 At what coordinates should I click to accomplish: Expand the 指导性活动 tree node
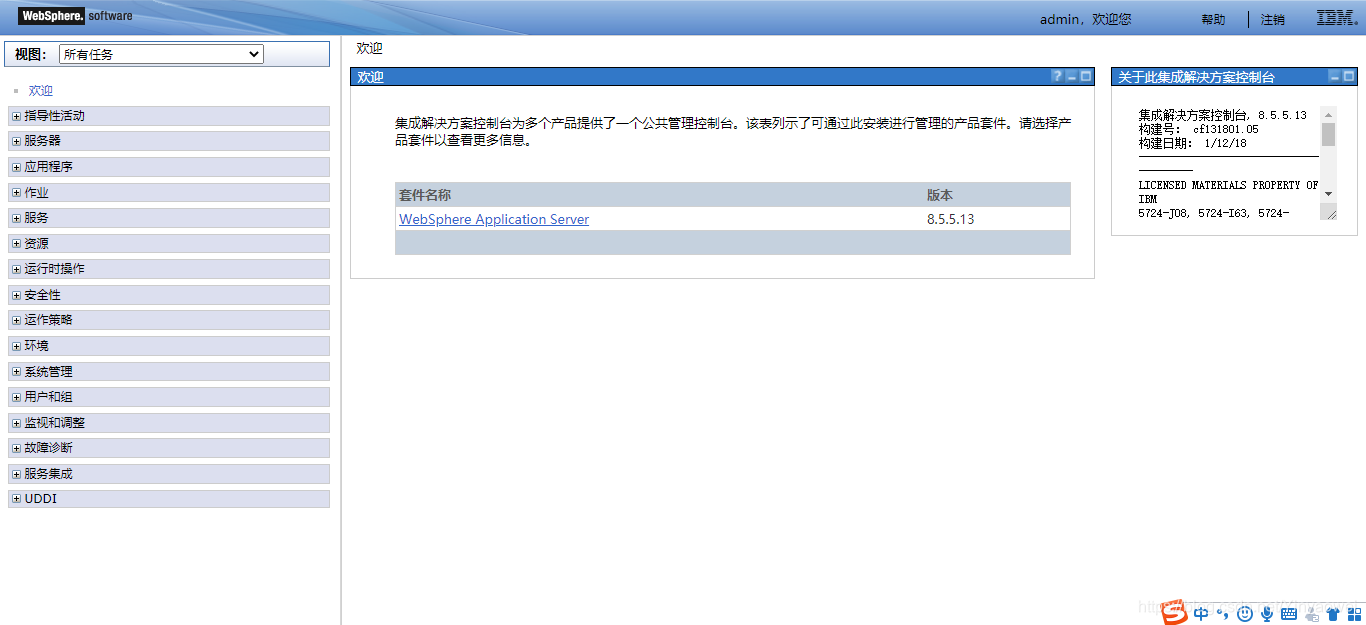[16, 116]
